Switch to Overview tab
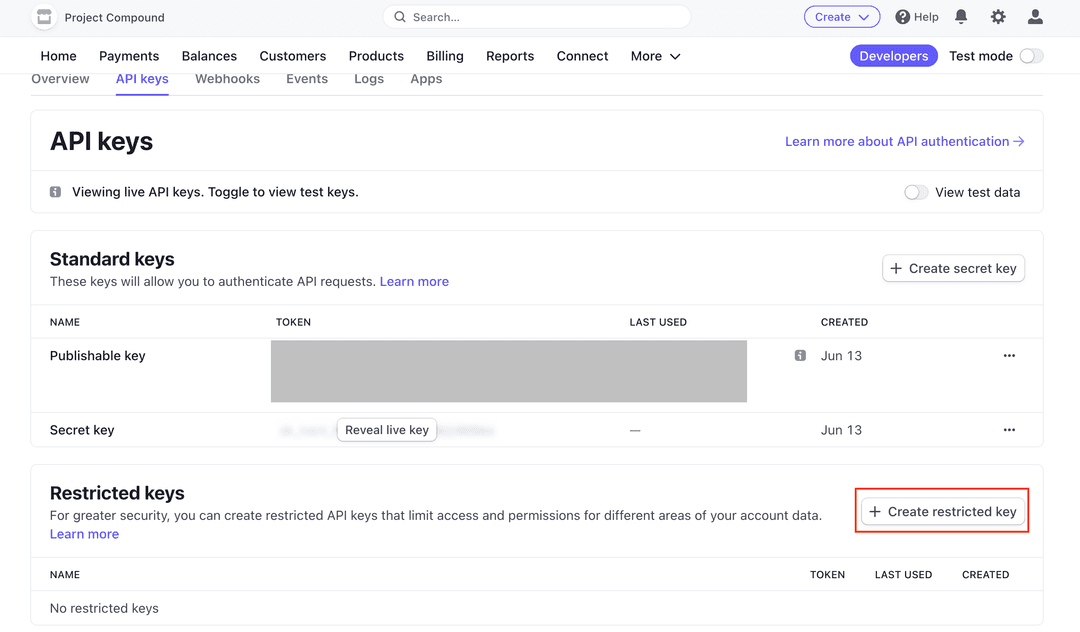 pos(61,78)
